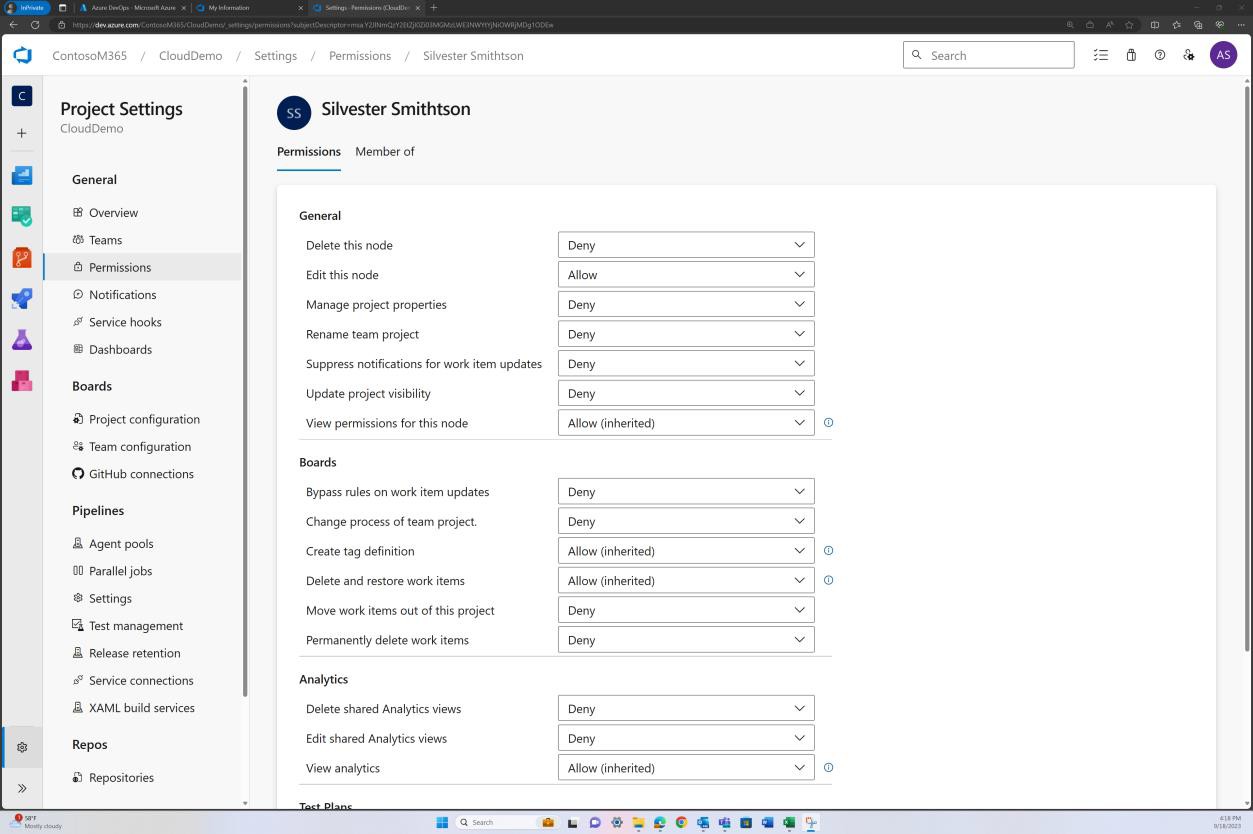This screenshot has height=834, width=1253.
Task: Open Help via the question mark icon
Action: pyautogui.click(x=1159, y=55)
